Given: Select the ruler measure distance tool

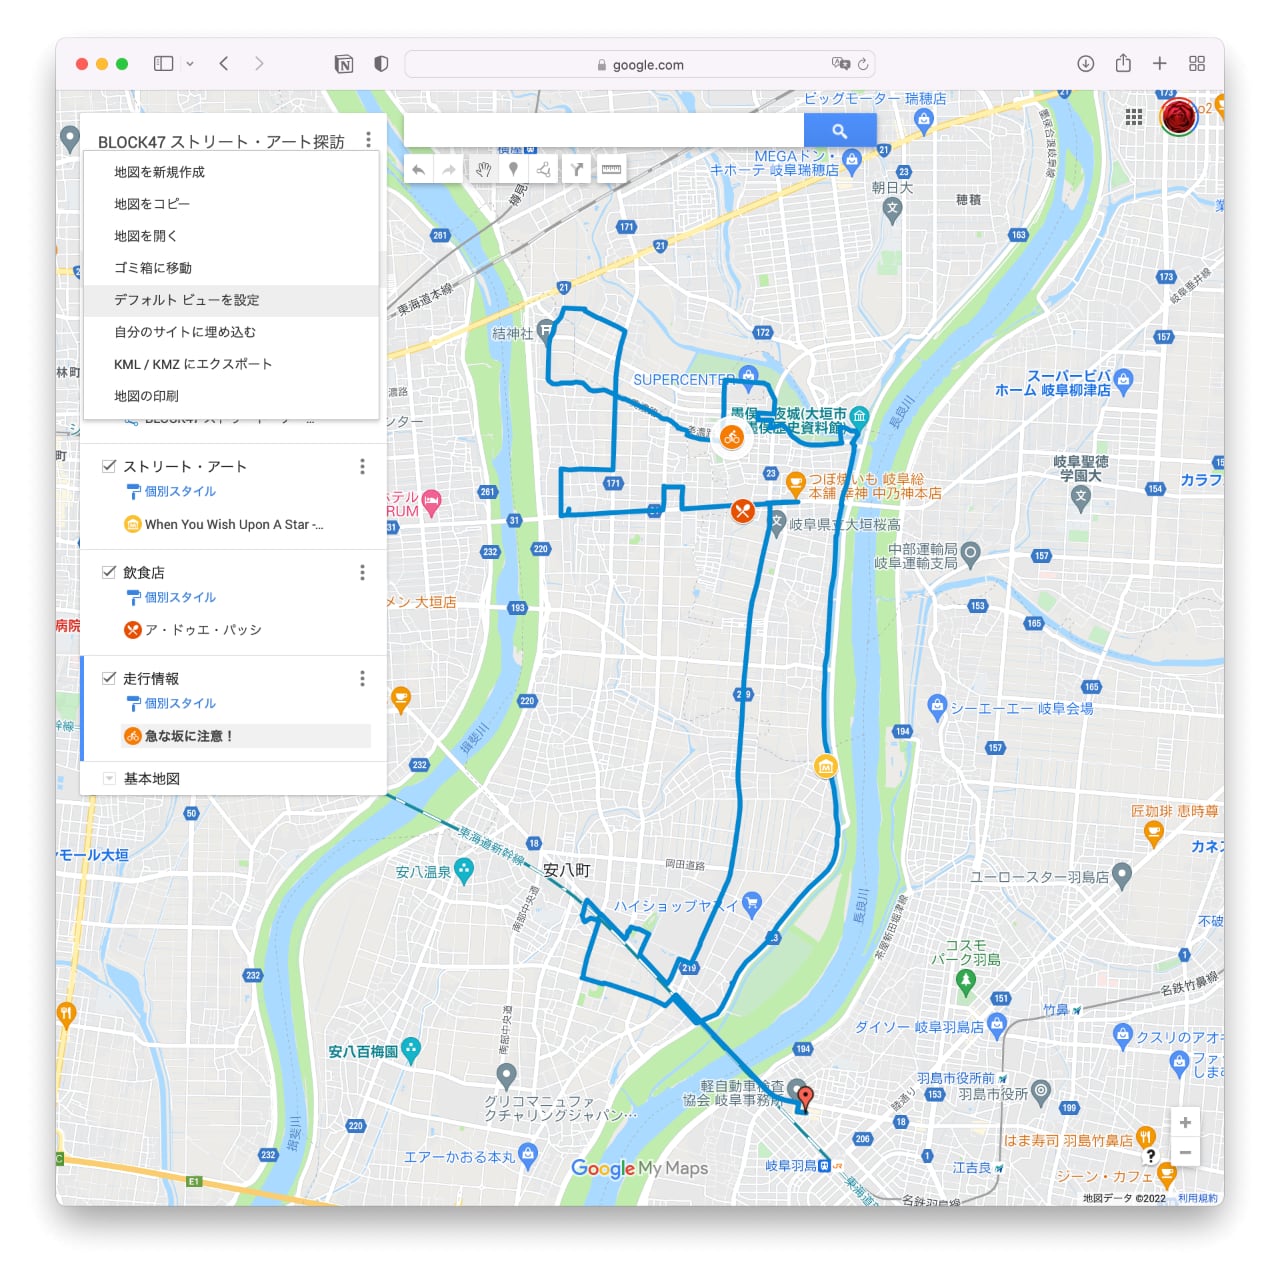Looking at the screenshot, I should pos(611,170).
